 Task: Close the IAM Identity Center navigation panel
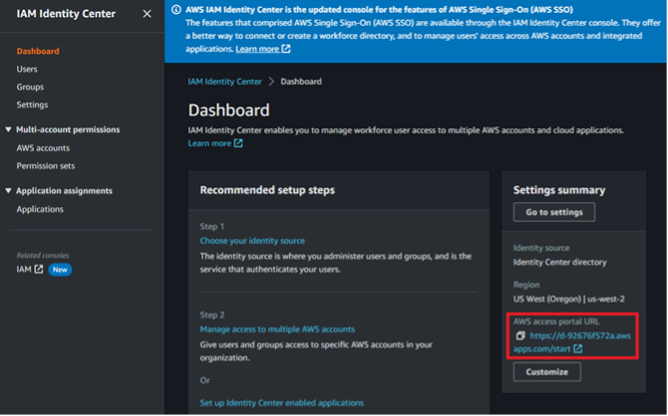tap(147, 14)
